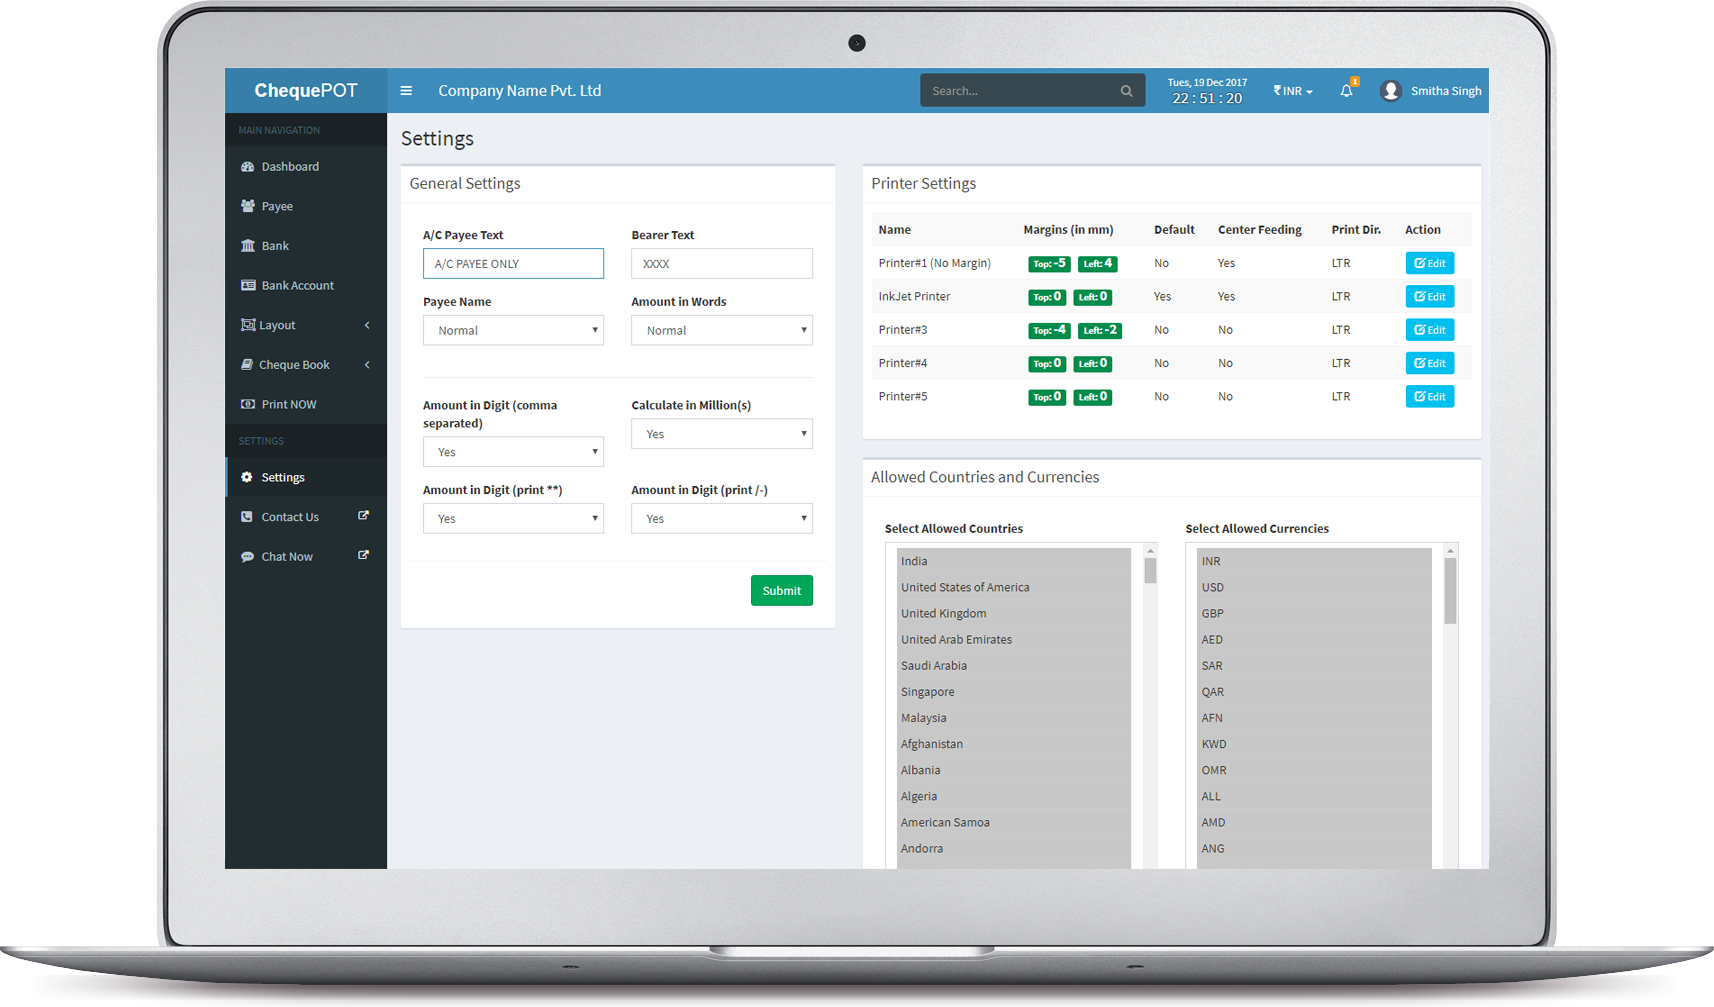Click the Chat Now bubble icon
Screen dimensions: 1714x1007
(x=247, y=557)
